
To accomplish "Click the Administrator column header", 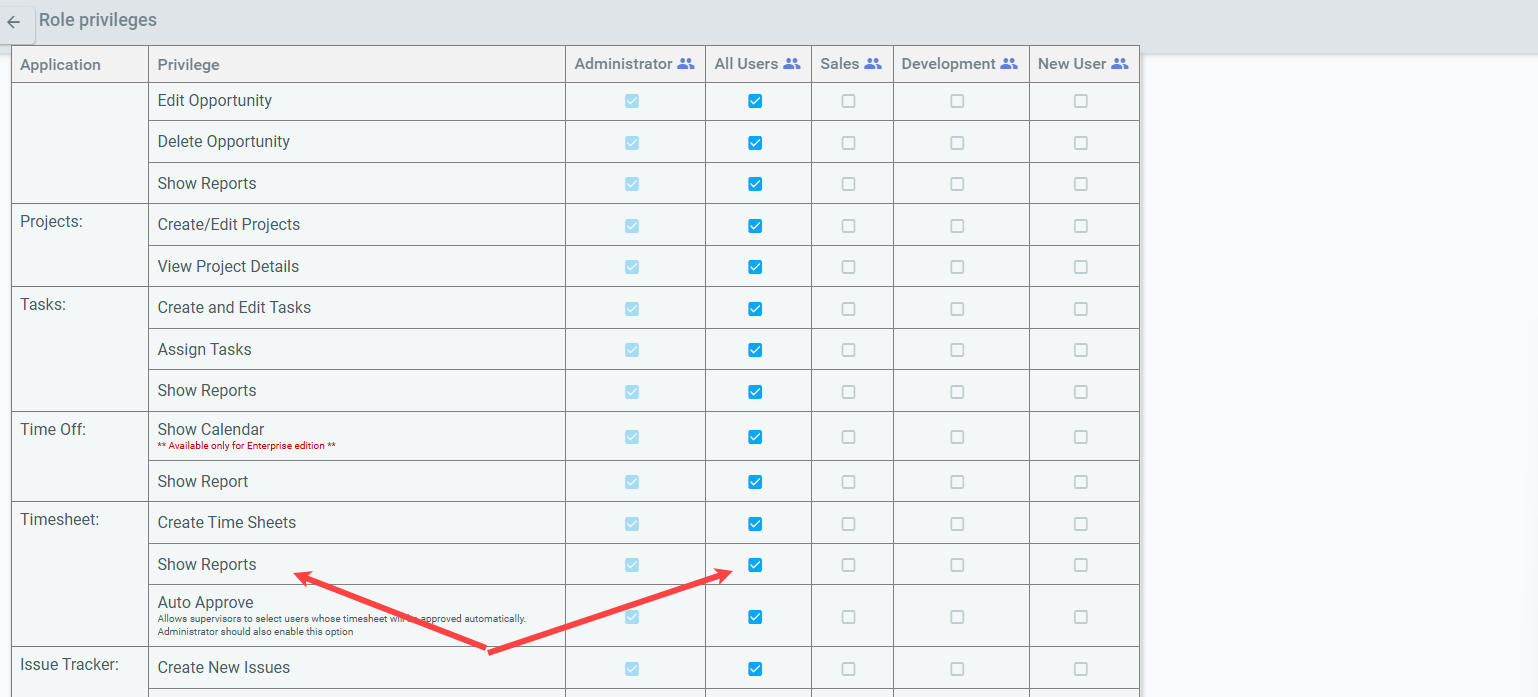I will click(x=623, y=64).
